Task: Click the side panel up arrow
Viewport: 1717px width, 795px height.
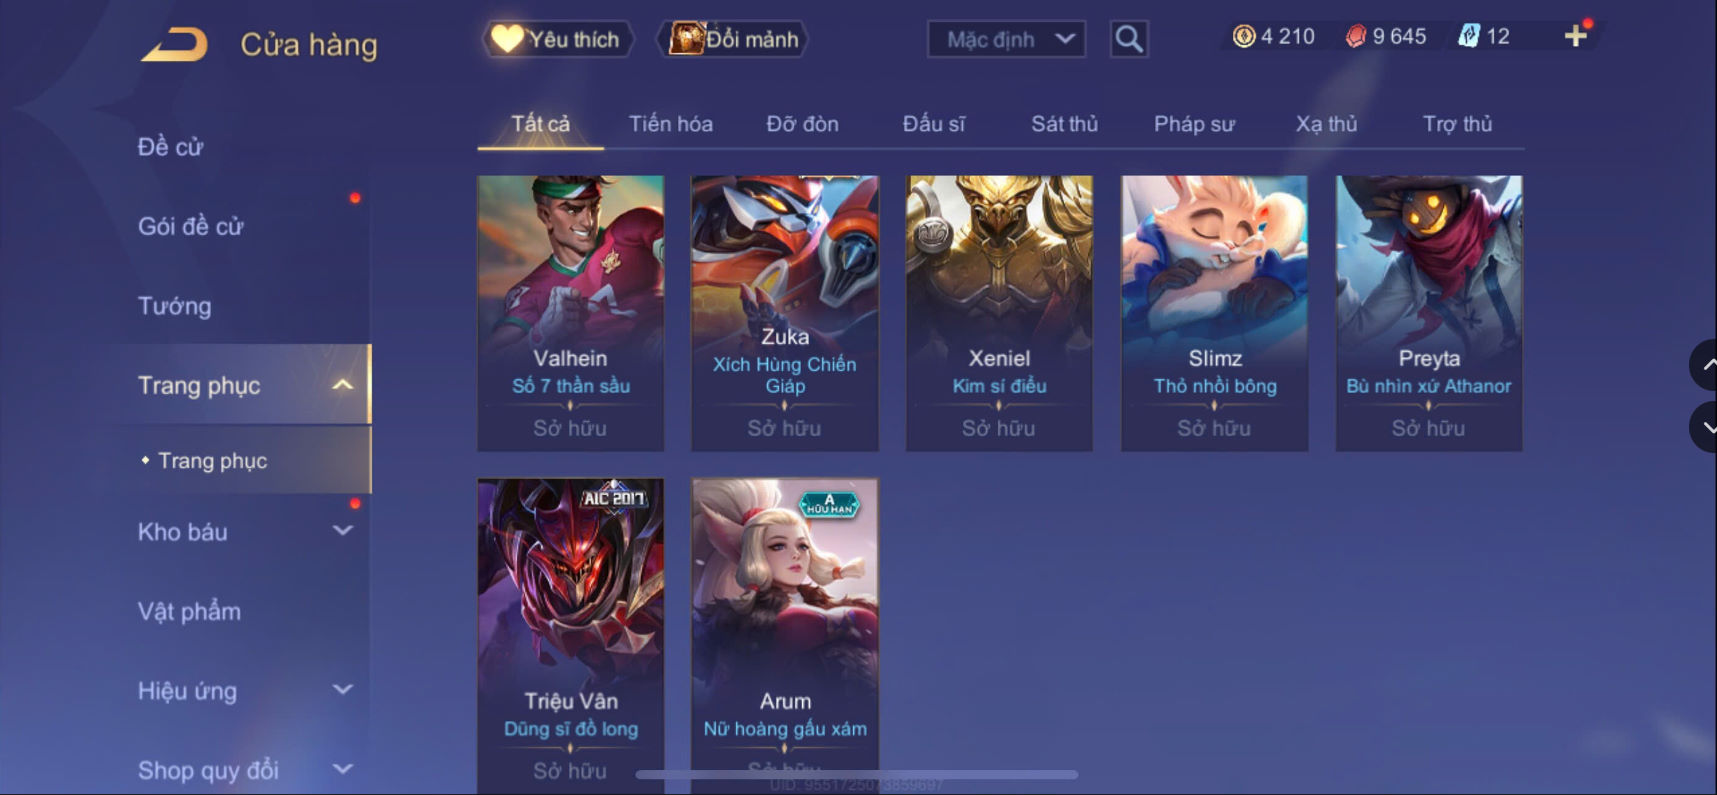Action: click(1704, 365)
